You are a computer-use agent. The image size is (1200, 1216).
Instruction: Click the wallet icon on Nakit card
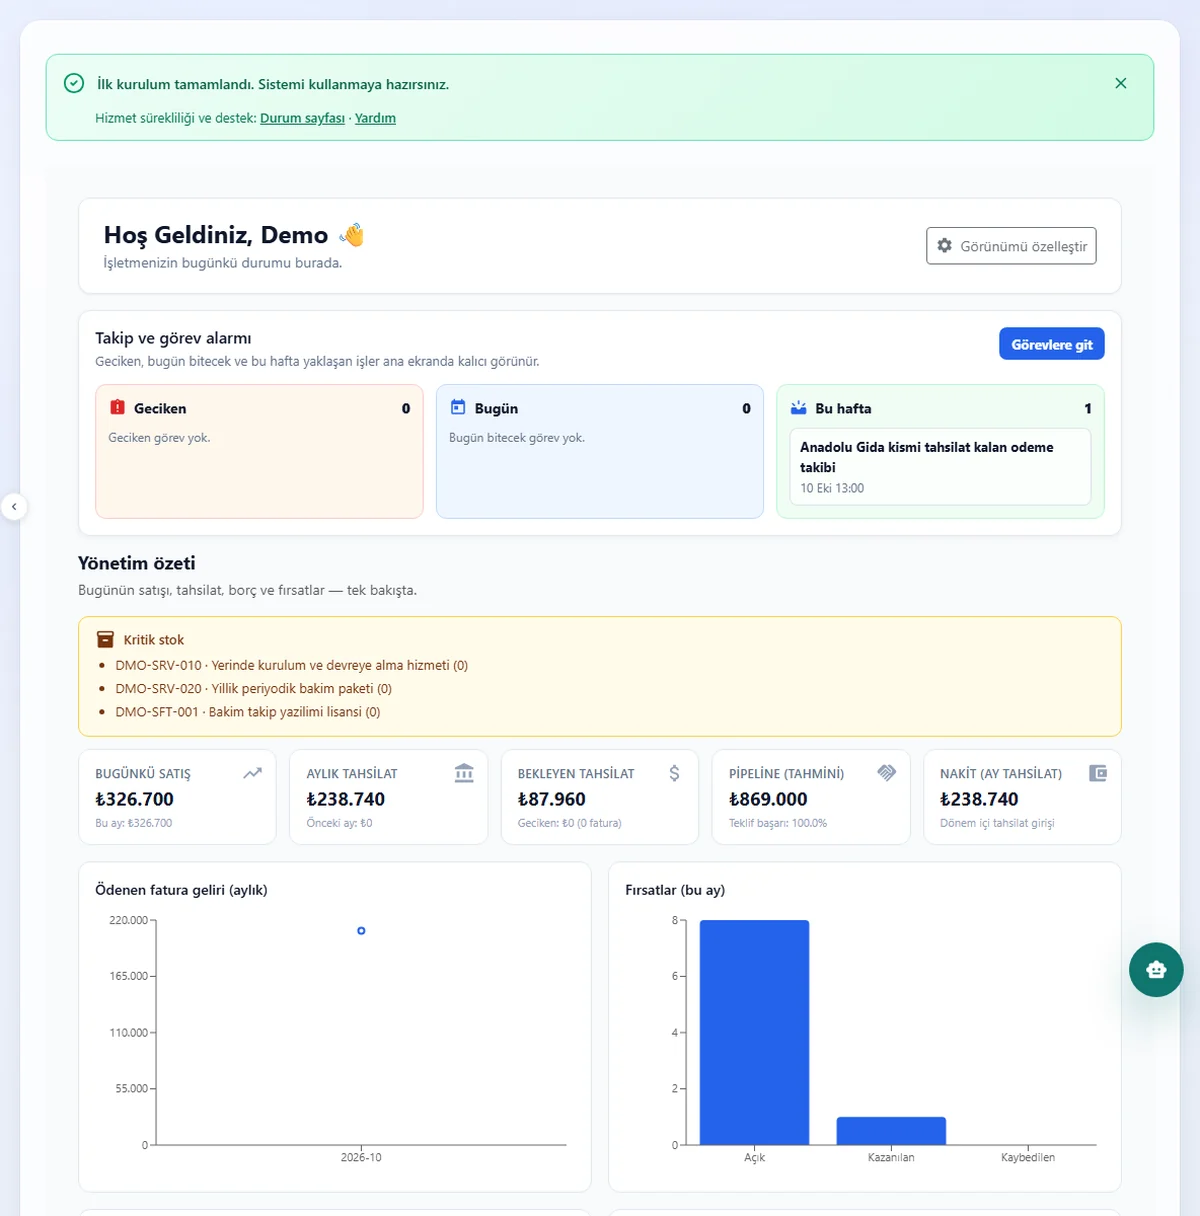1097,773
